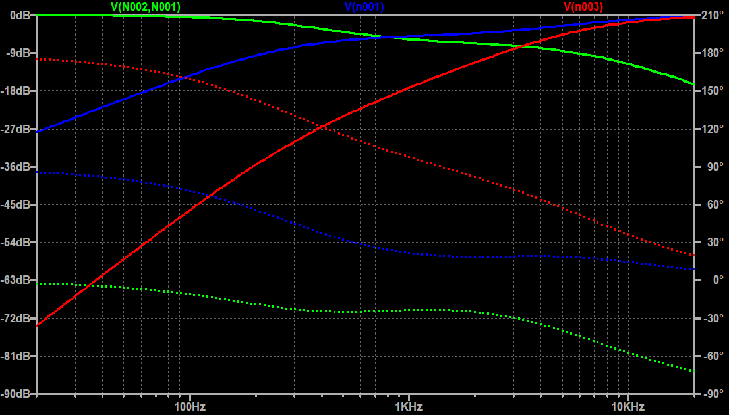Click the 100Hz frequency axis label
731x416 pixels.
tap(189, 407)
